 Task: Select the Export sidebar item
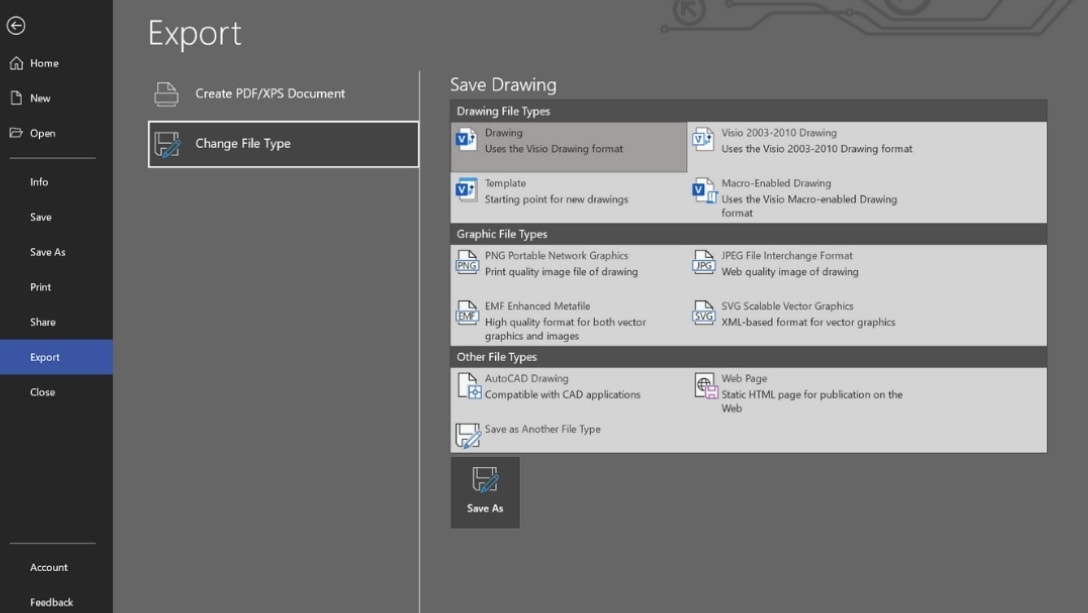[x=56, y=357]
